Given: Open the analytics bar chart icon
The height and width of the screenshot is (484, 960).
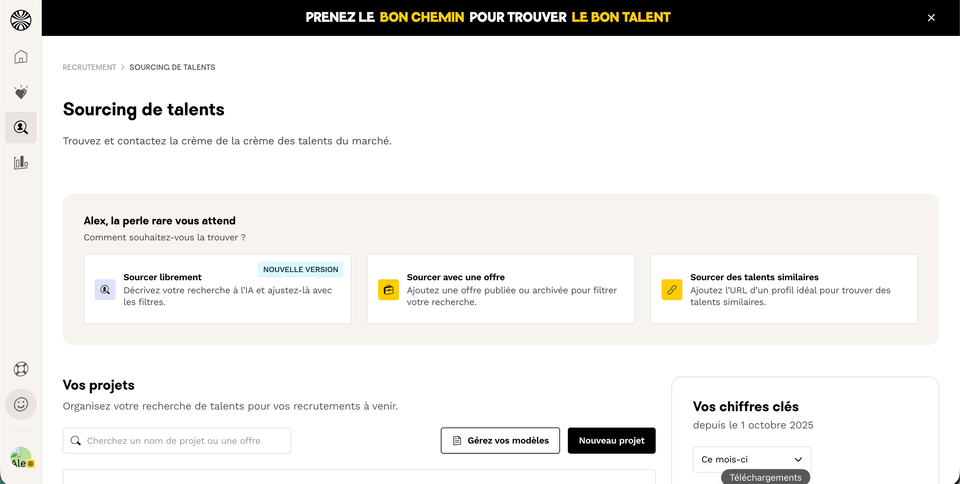Looking at the screenshot, I should 21,162.
